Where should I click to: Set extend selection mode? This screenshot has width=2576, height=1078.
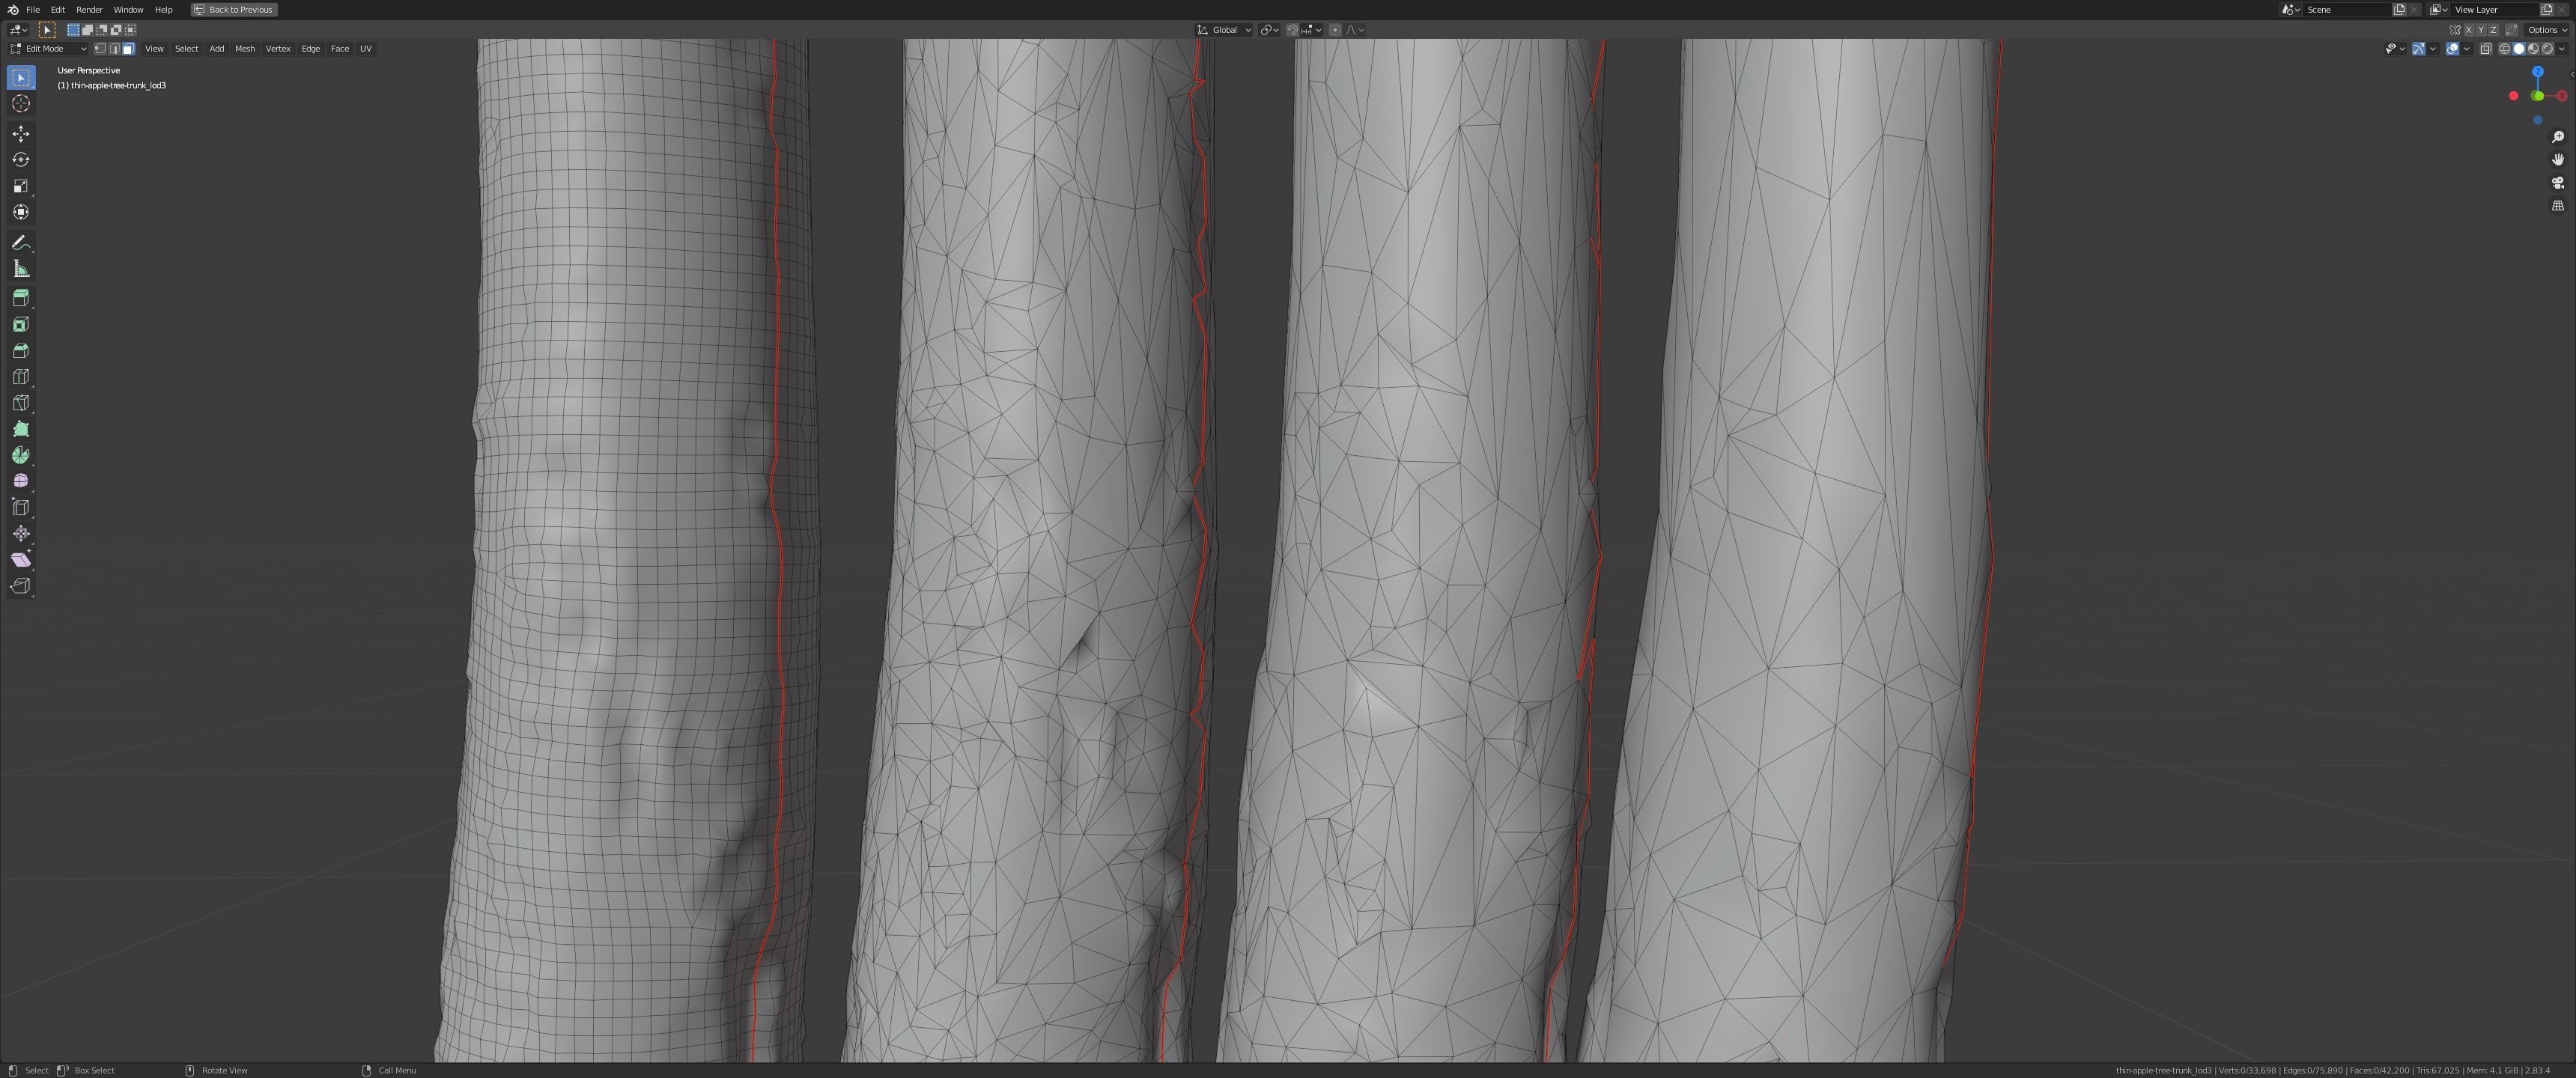pyautogui.click(x=87, y=30)
